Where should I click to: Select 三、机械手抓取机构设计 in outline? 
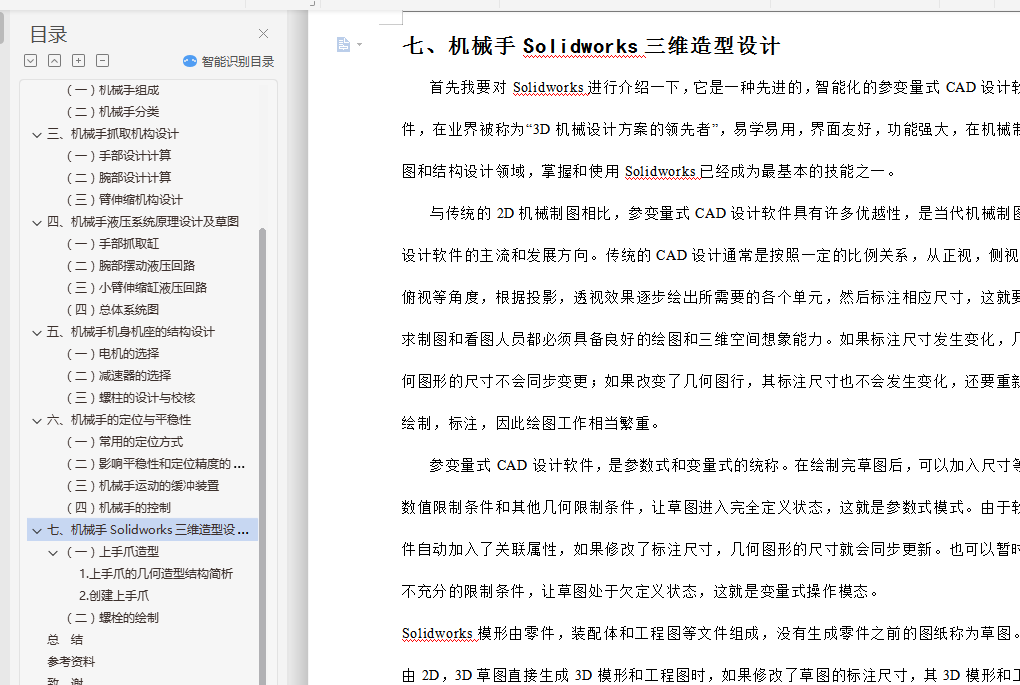point(113,133)
